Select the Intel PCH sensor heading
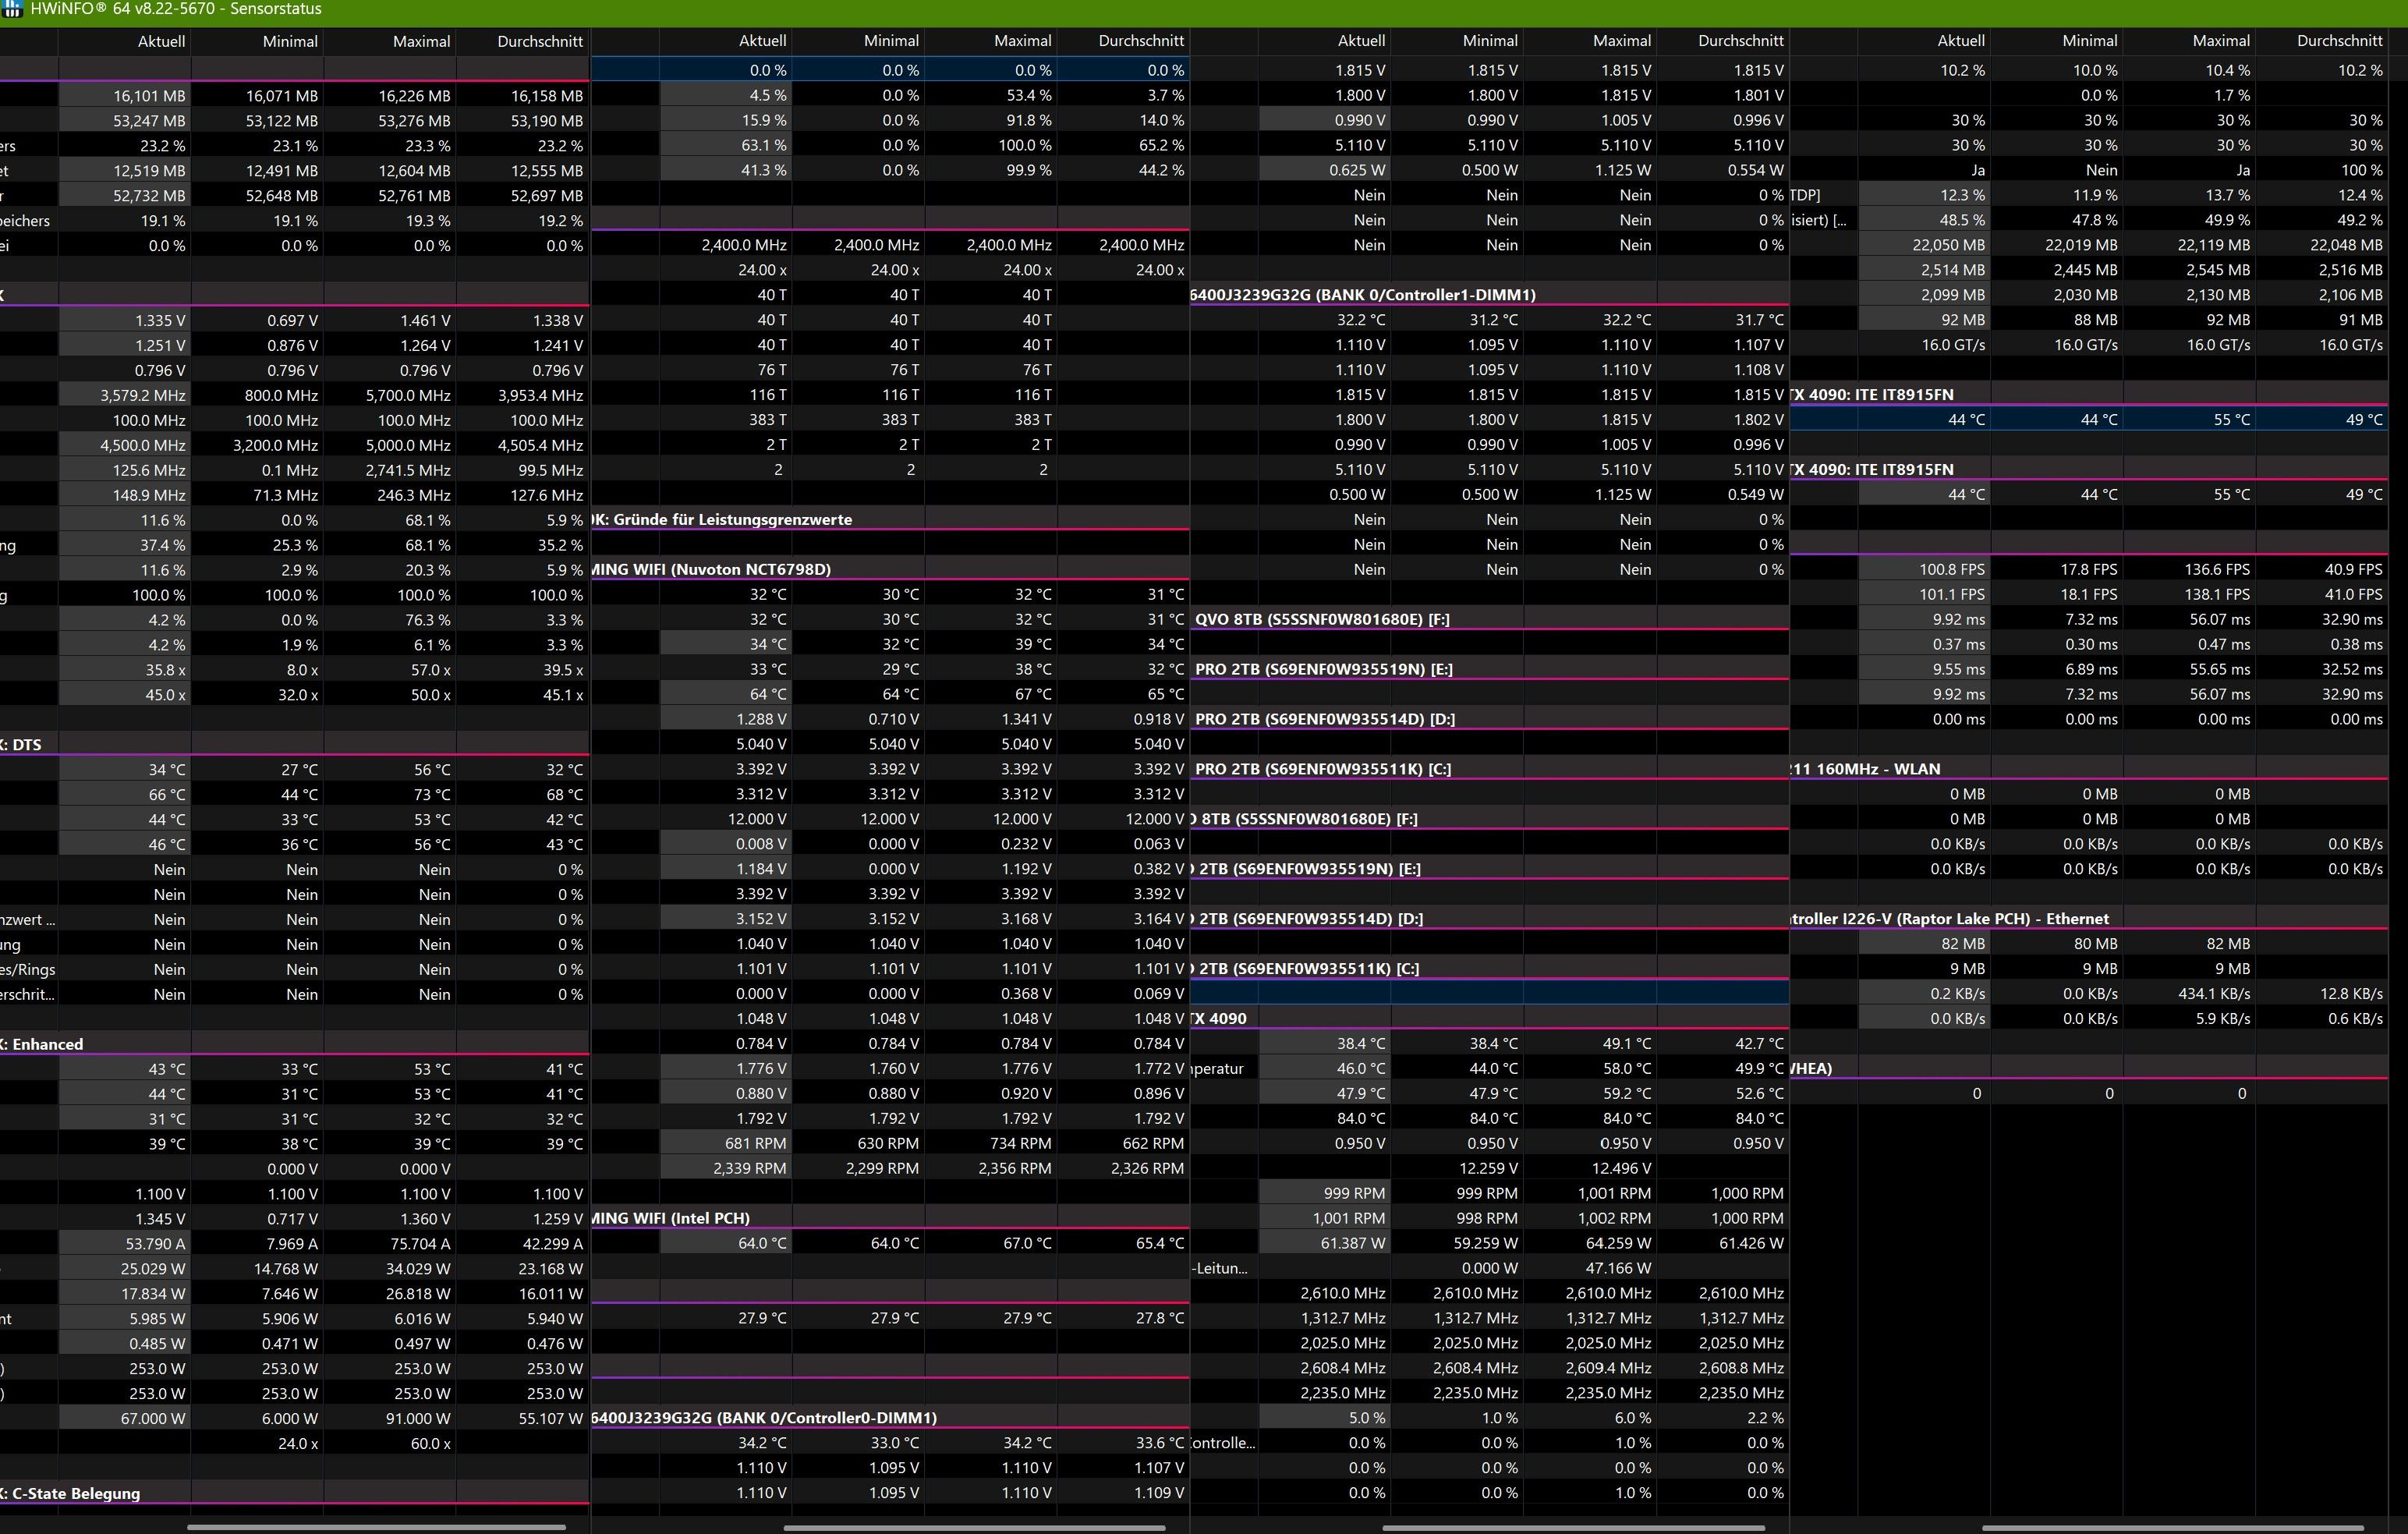 point(671,1217)
